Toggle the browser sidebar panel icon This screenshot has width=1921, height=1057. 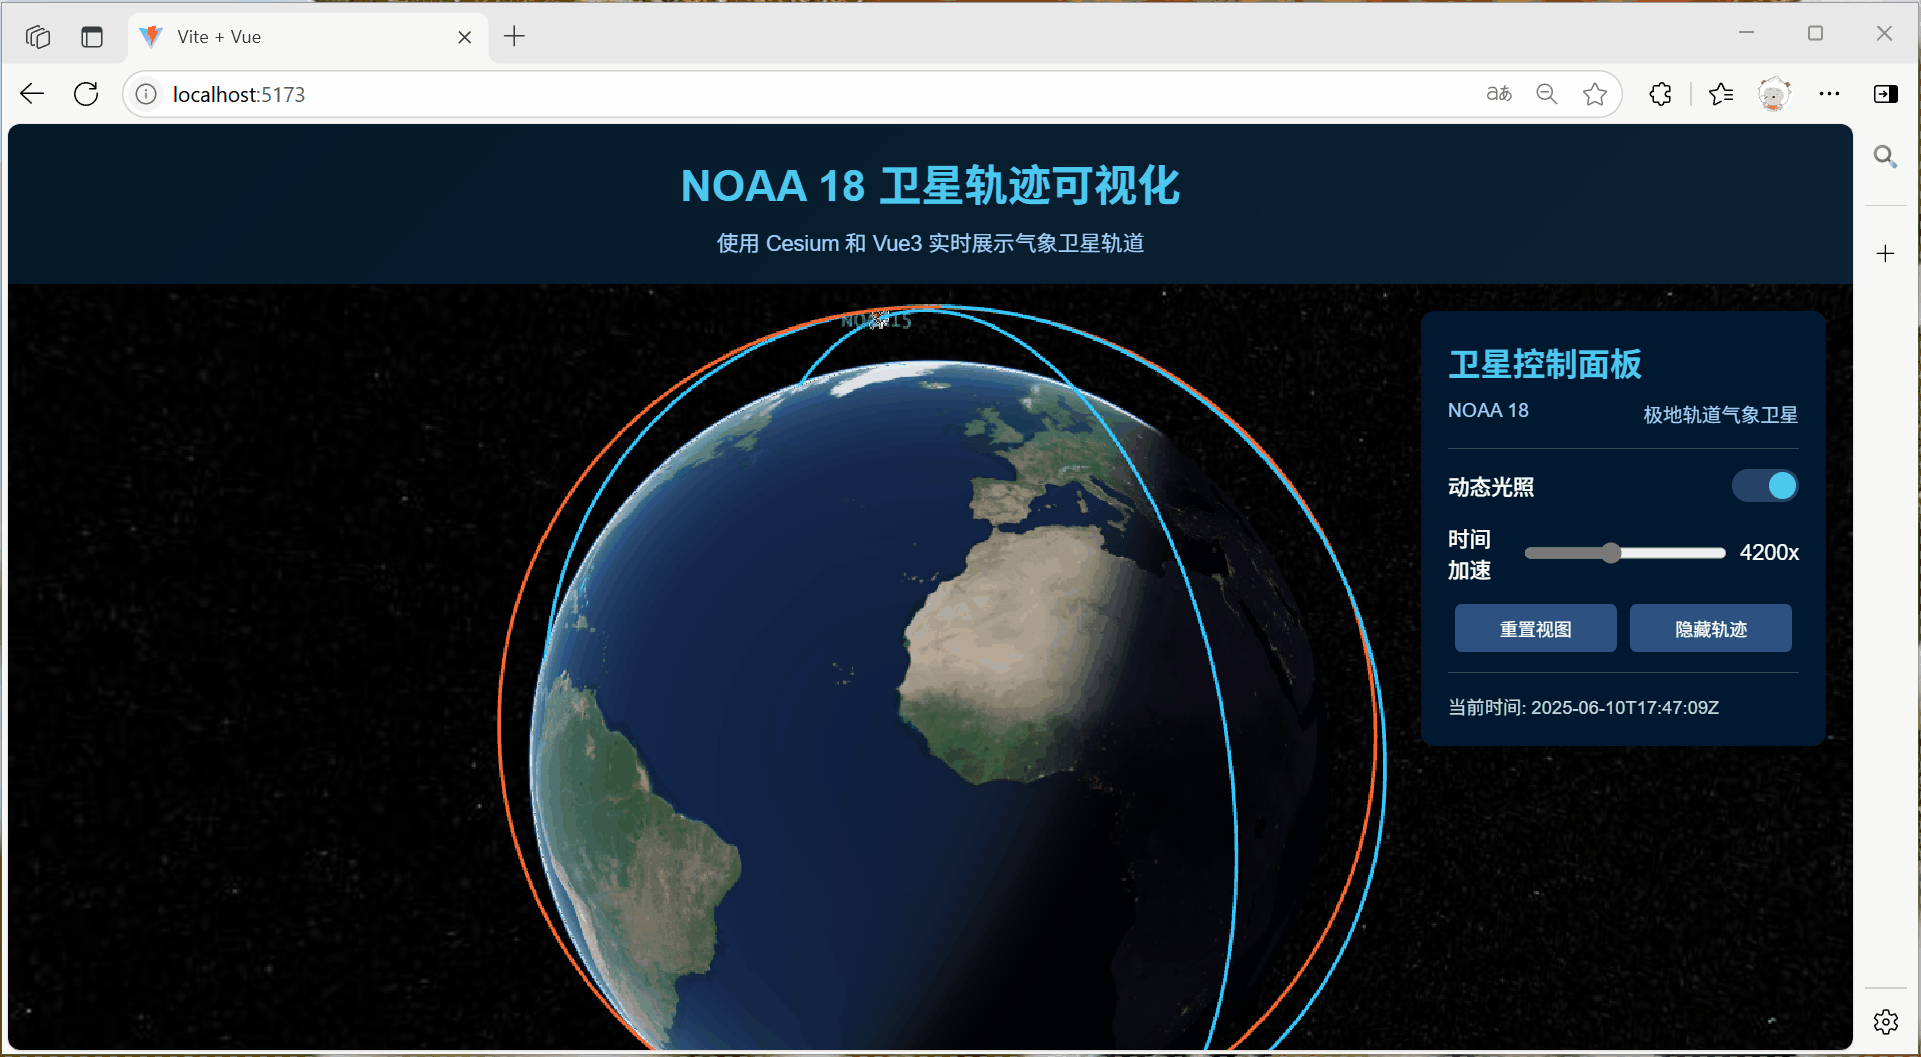point(1886,94)
